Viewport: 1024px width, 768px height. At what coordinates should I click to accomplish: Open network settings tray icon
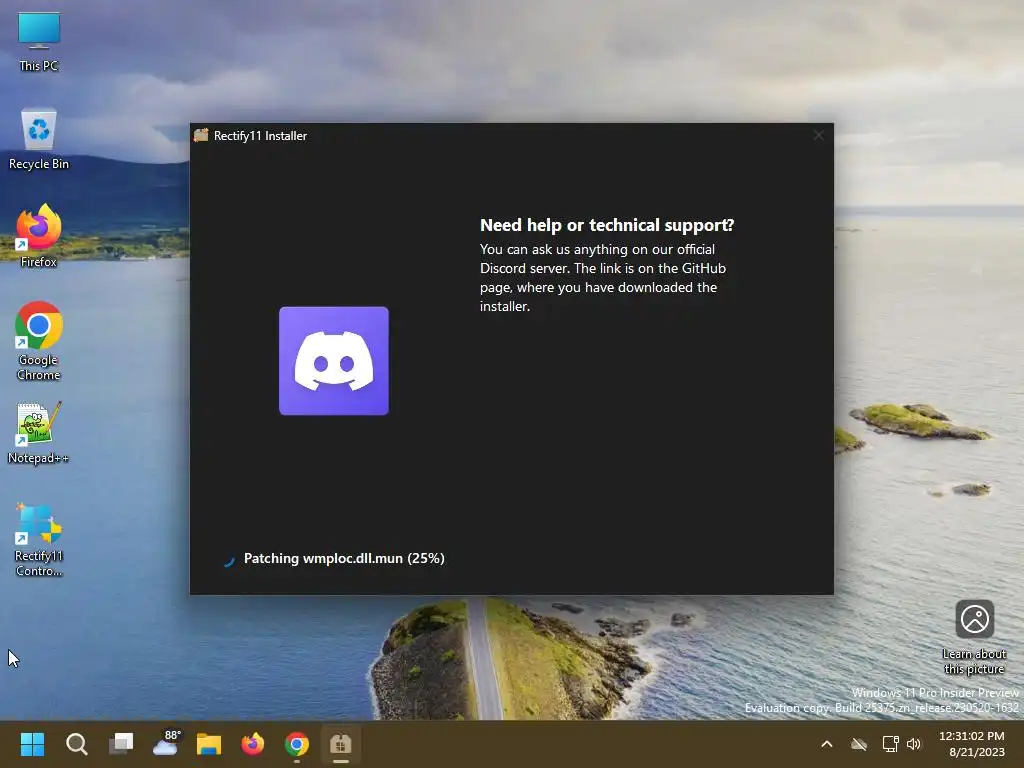890,744
